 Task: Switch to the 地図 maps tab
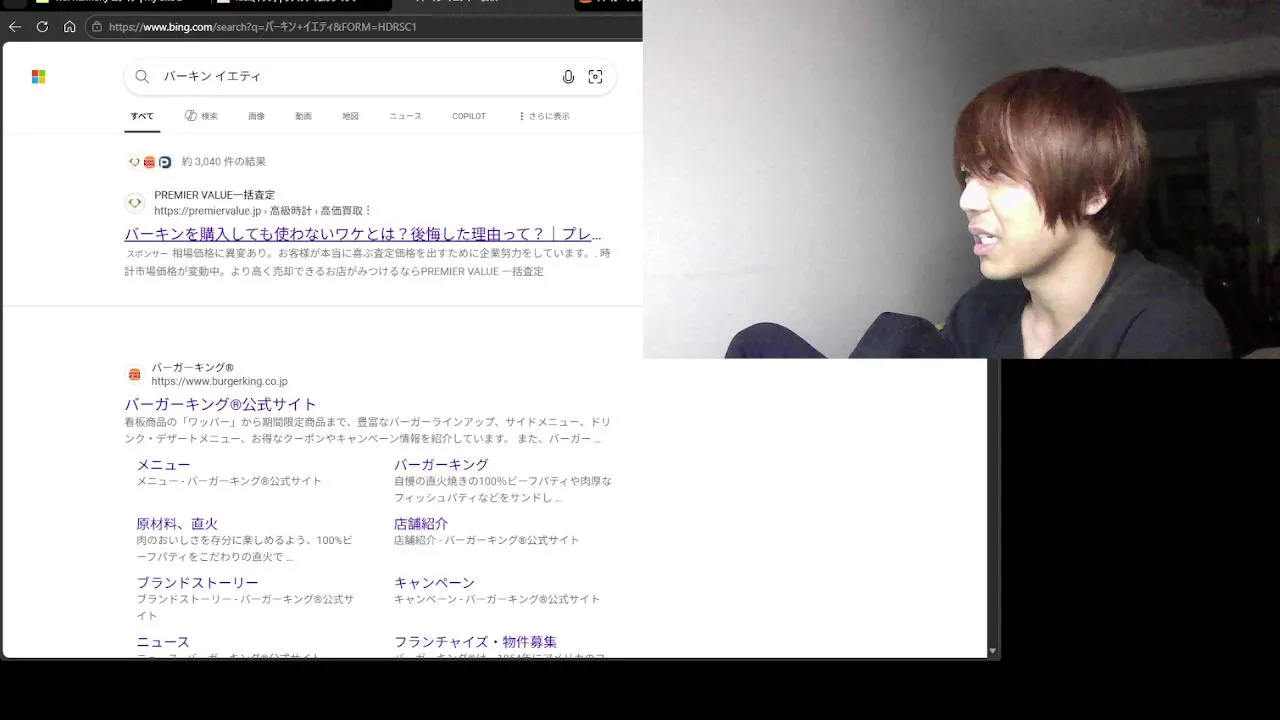[350, 116]
